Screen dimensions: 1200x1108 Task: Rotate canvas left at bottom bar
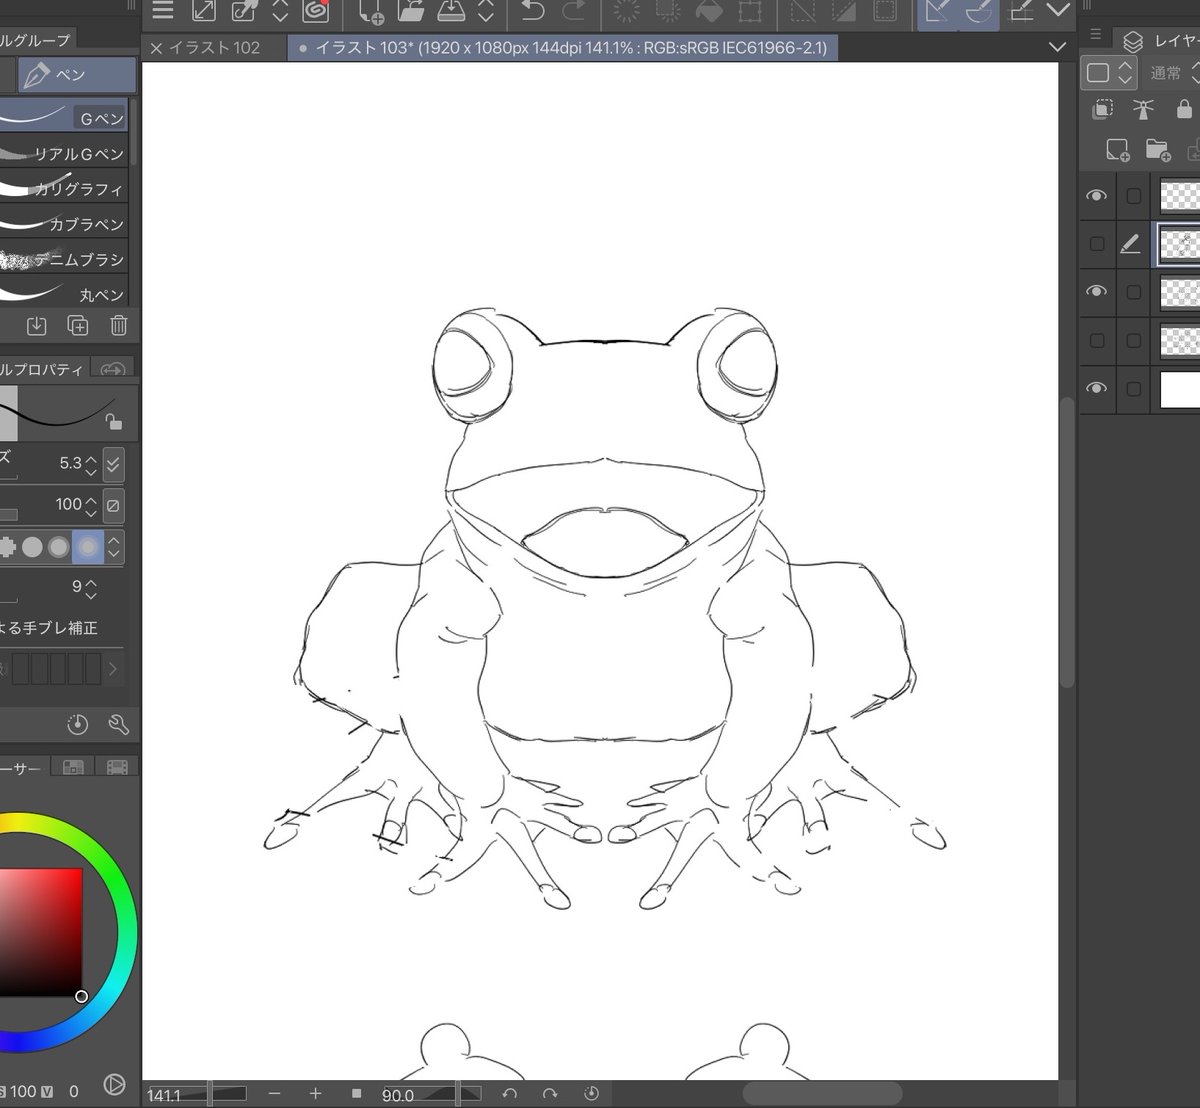point(510,1094)
